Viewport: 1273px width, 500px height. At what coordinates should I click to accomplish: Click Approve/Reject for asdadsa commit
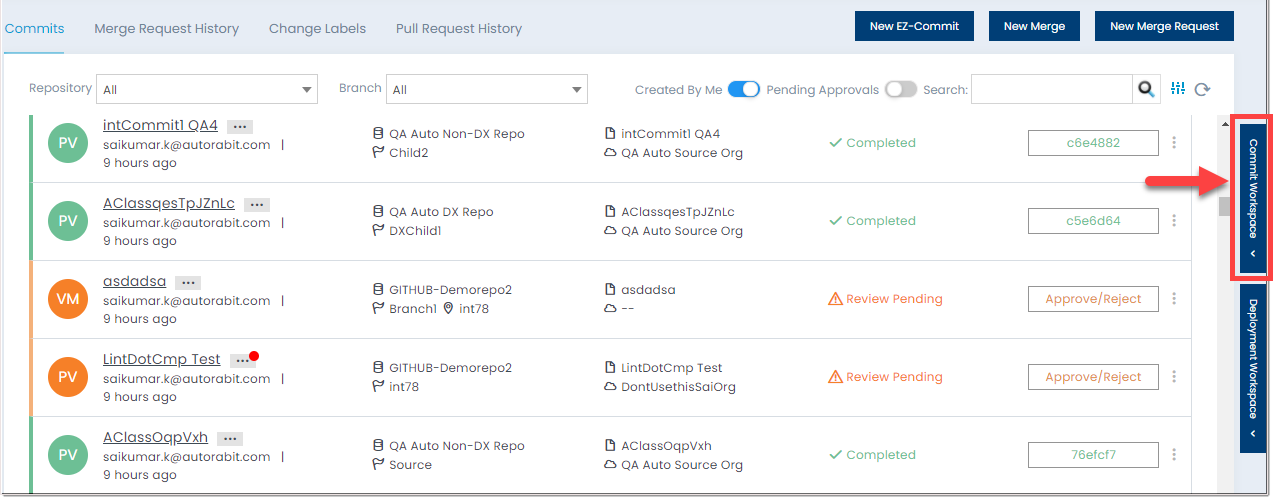click(x=1093, y=299)
